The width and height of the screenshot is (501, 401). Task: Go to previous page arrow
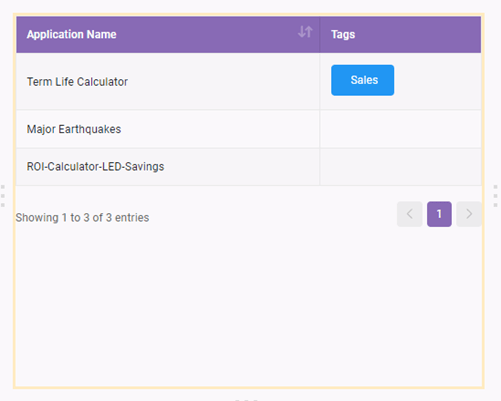click(x=410, y=214)
